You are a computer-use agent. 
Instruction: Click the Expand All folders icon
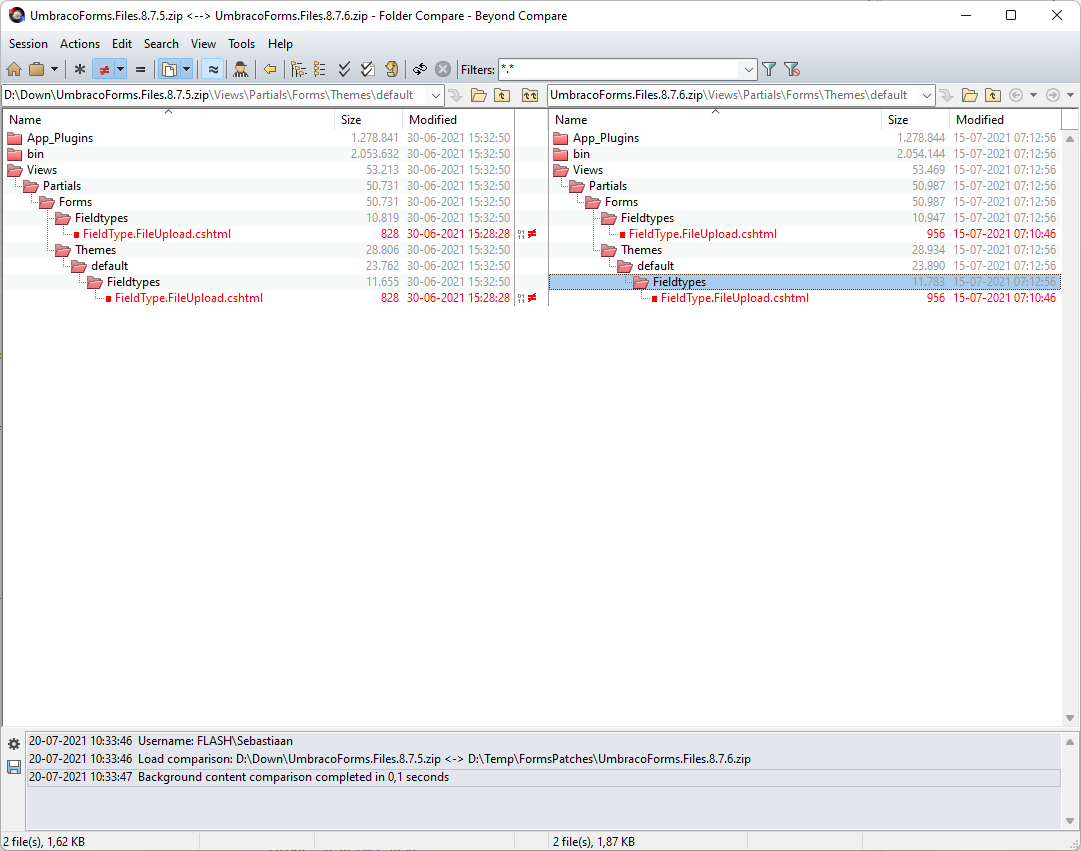pos(298,69)
